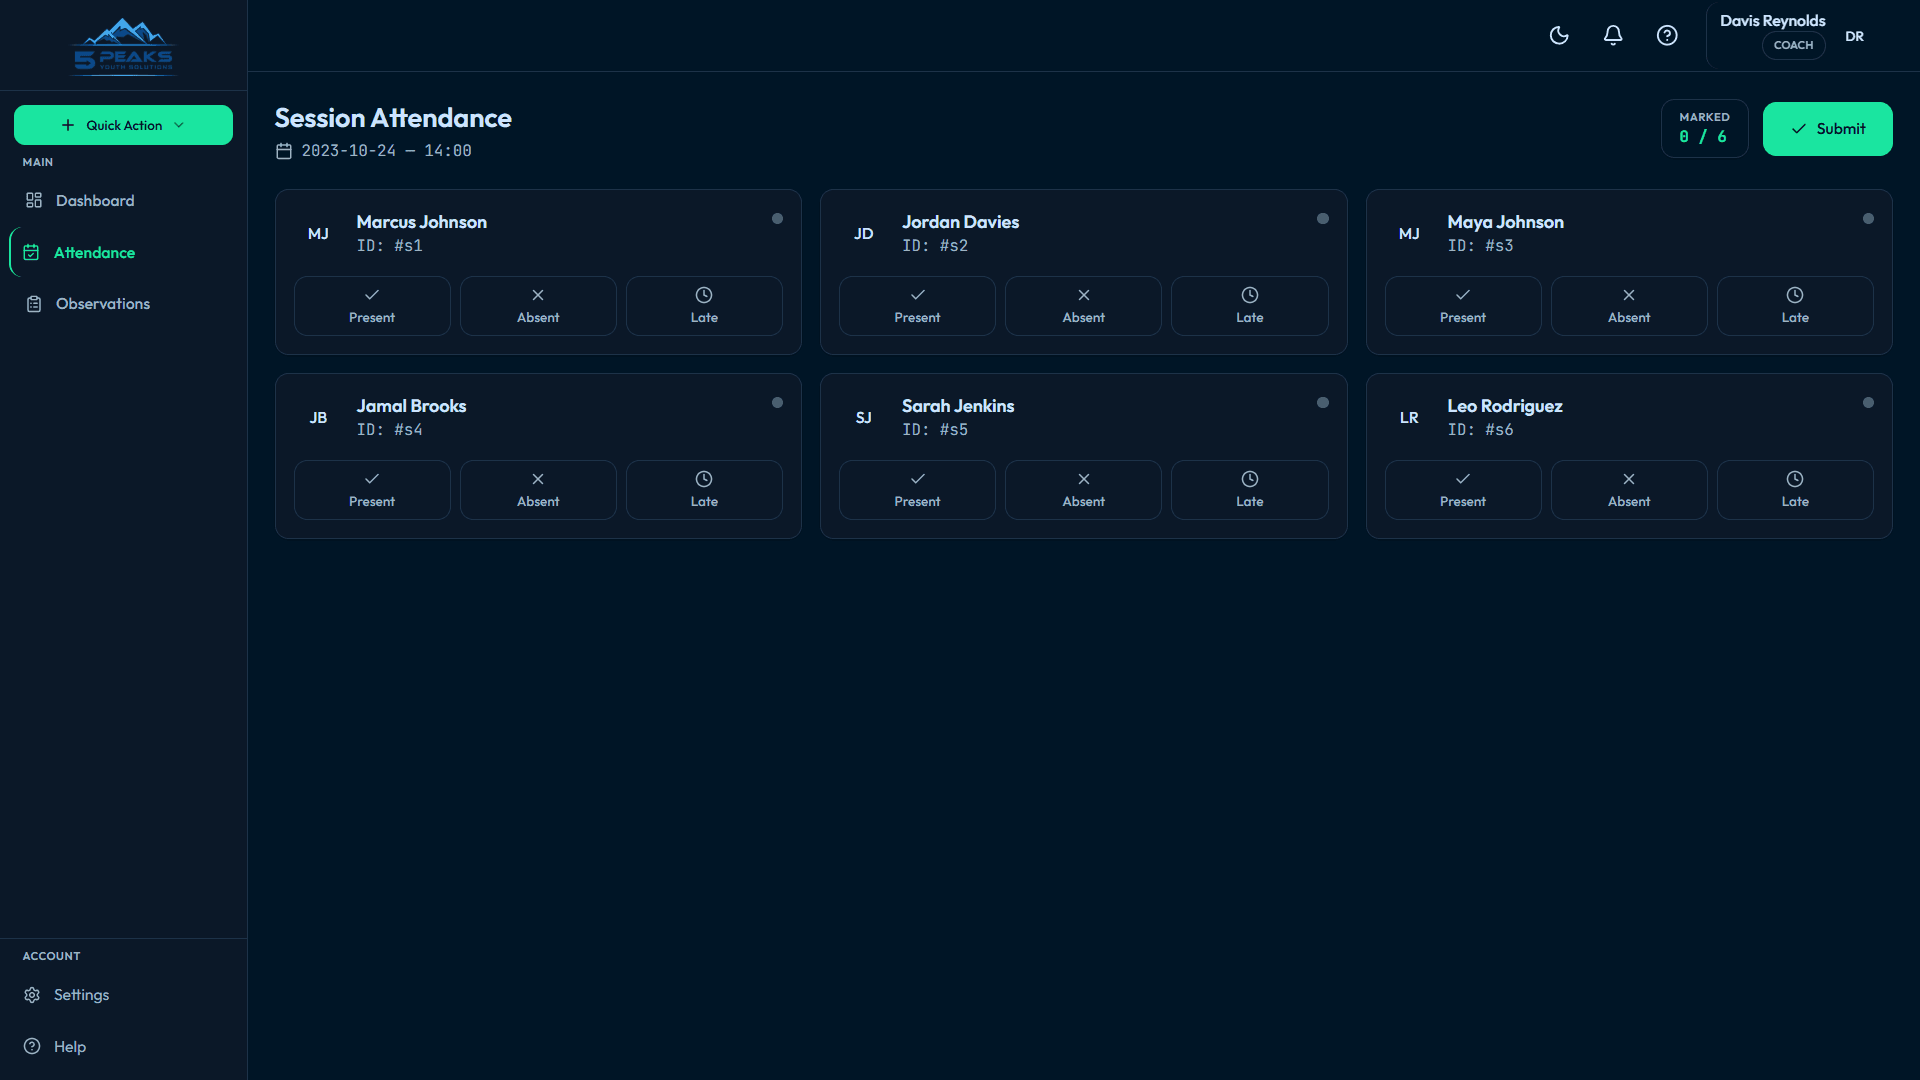Click the 5 Peaks logo
This screenshot has height=1080, width=1920.
pos(124,46)
